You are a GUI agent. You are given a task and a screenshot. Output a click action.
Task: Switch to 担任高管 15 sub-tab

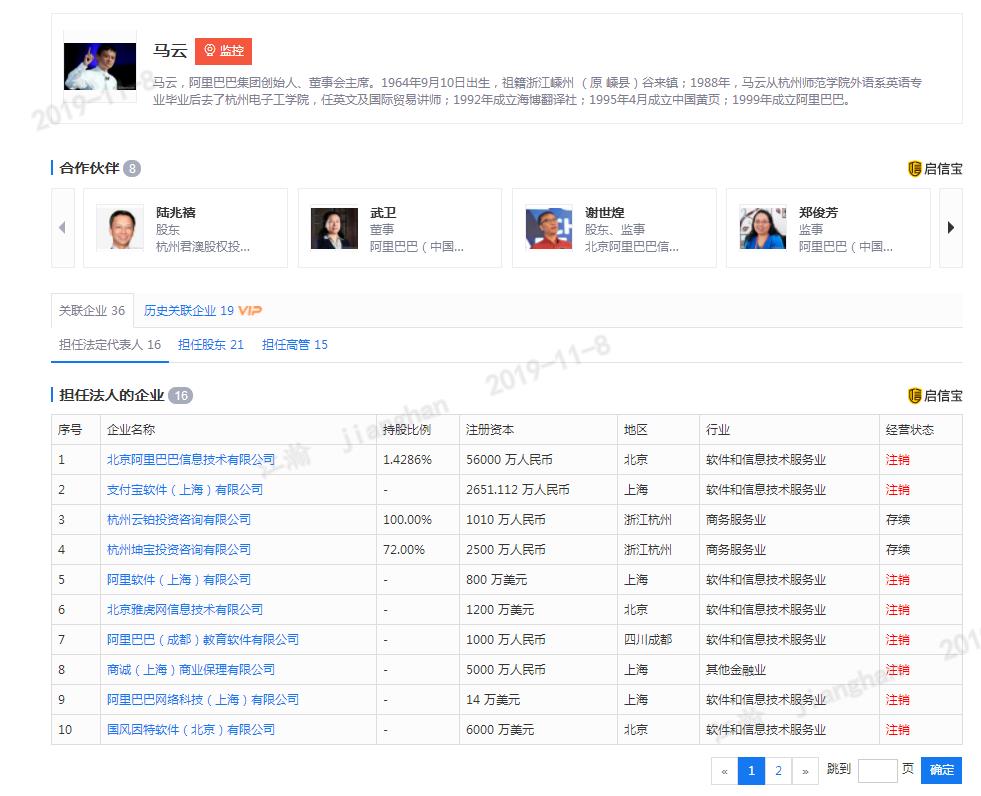pos(295,345)
